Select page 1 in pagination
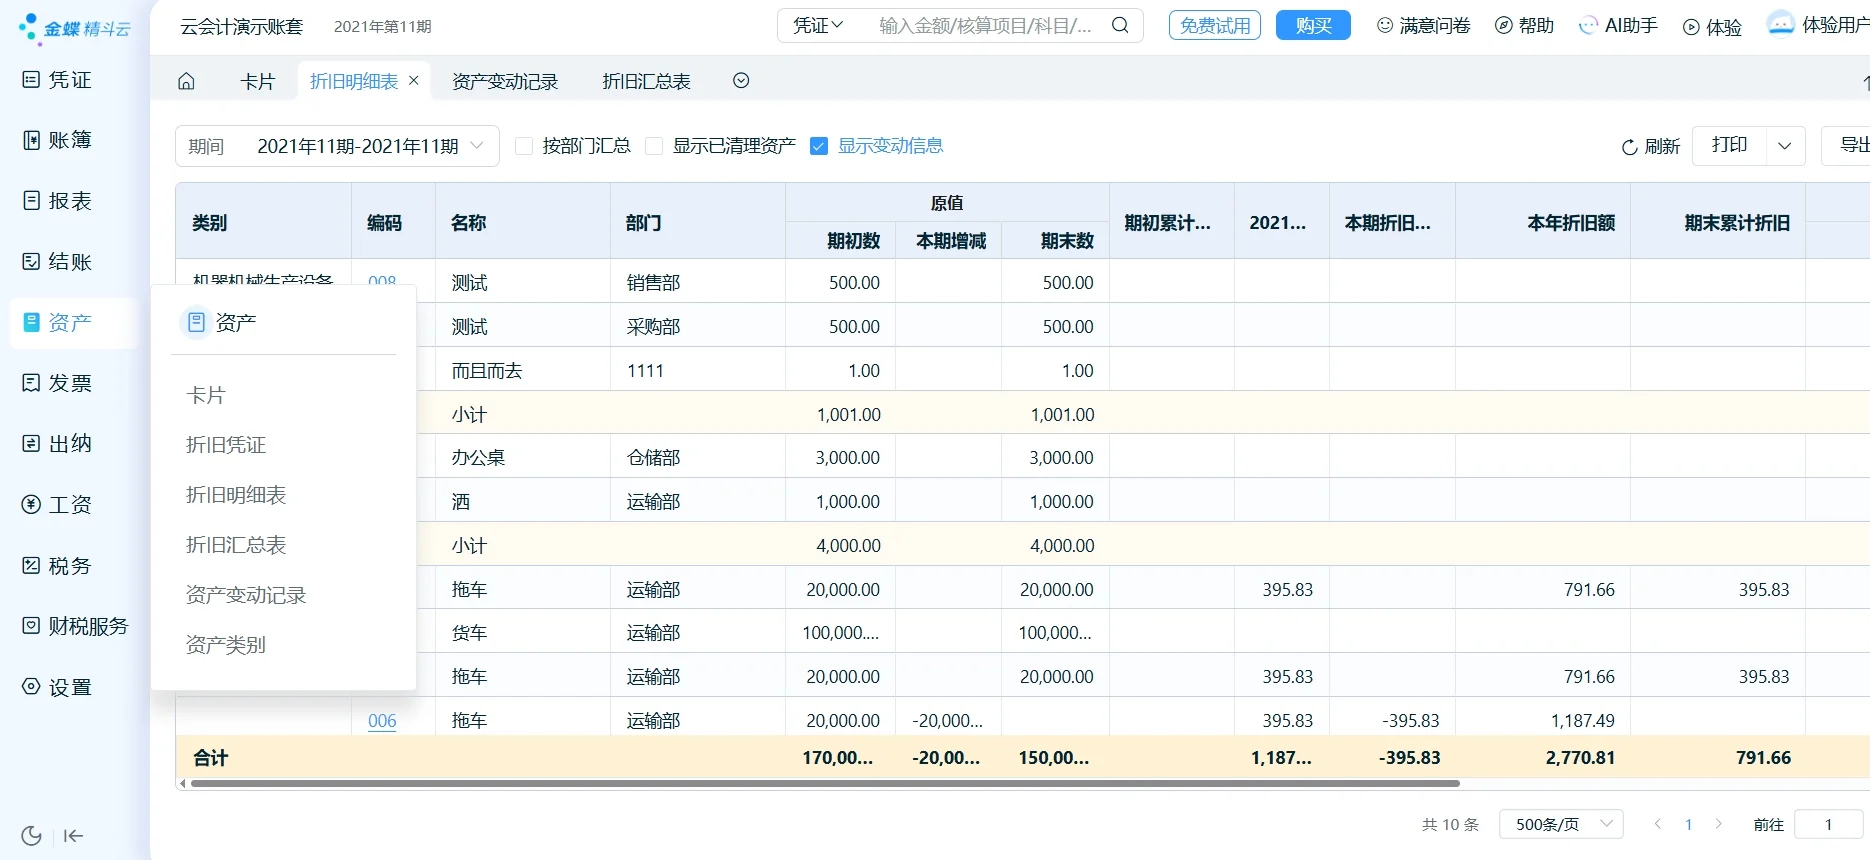The width and height of the screenshot is (1870, 860). tap(1689, 824)
